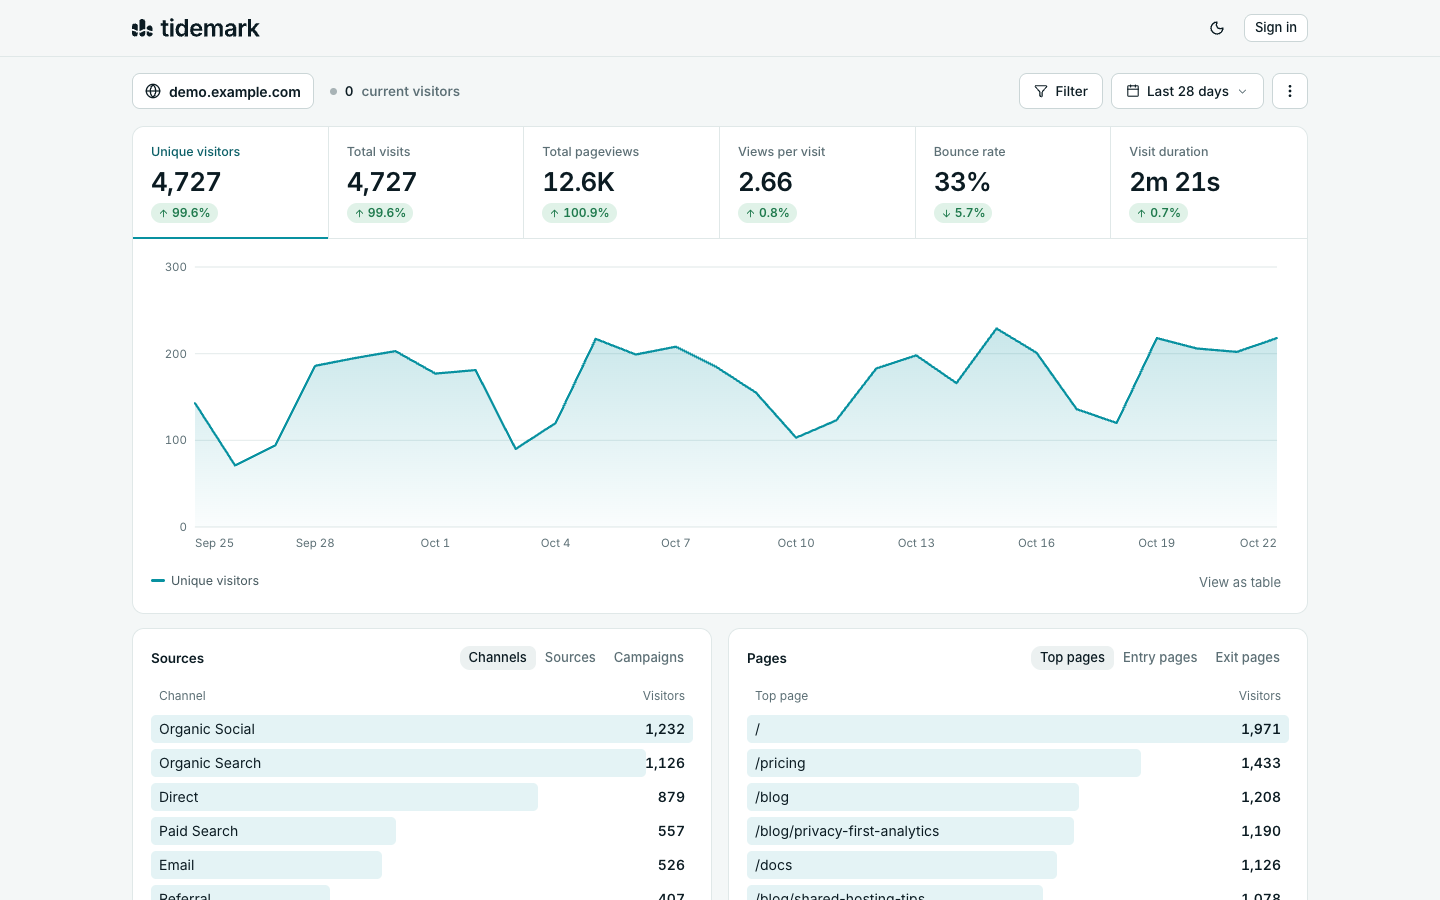Select the Unique visitors metric card
The image size is (1440, 900).
230,182
